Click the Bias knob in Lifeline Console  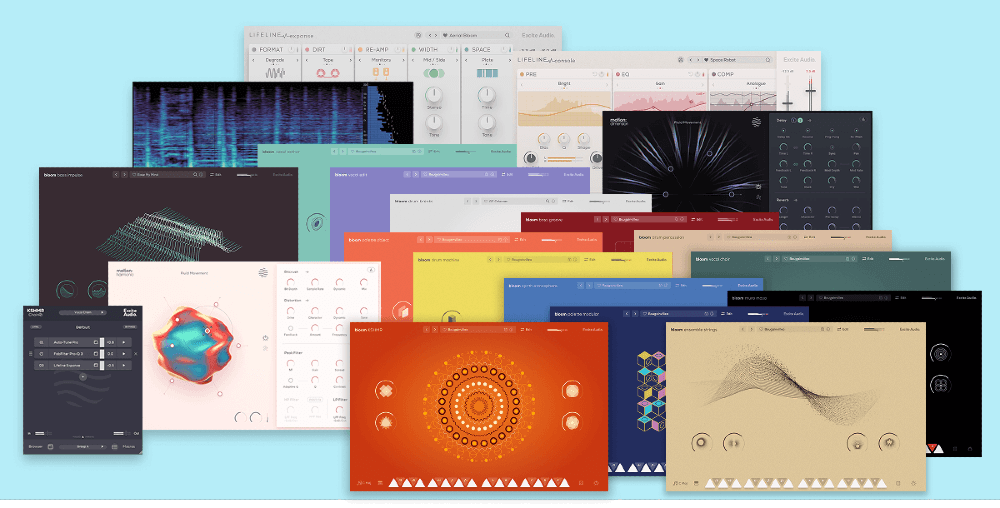click(543, 138)
